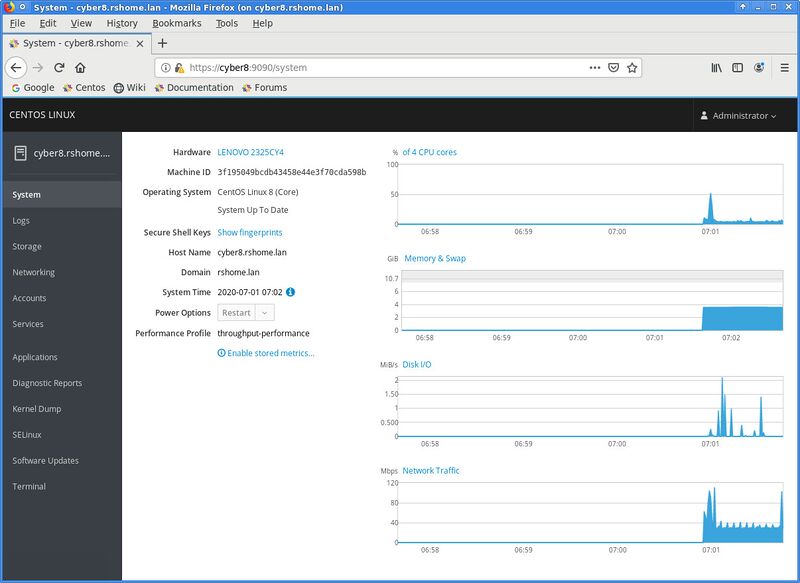
Task: Select Networking in the sidebar
Action: tap(34, 272)
